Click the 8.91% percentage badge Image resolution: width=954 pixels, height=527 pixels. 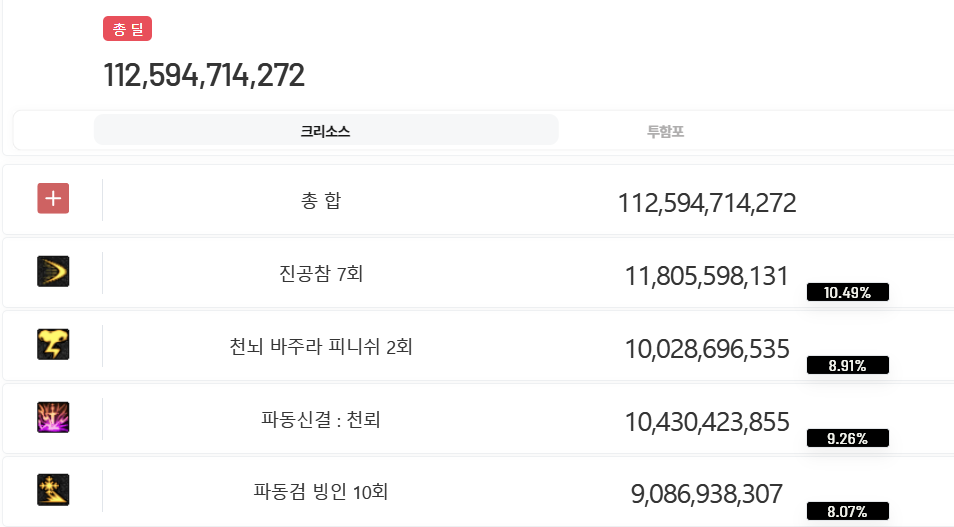pos(847,365)
